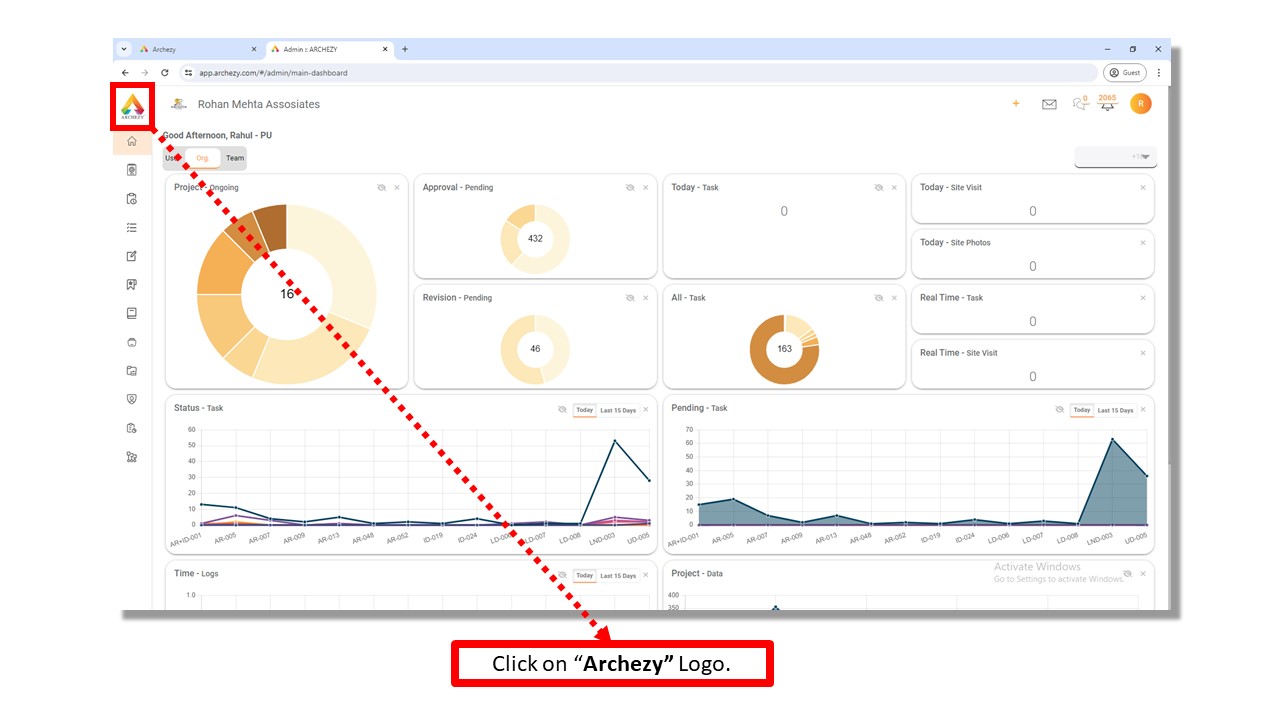Switch to the Archezy browser tab

tap(199, 49)
